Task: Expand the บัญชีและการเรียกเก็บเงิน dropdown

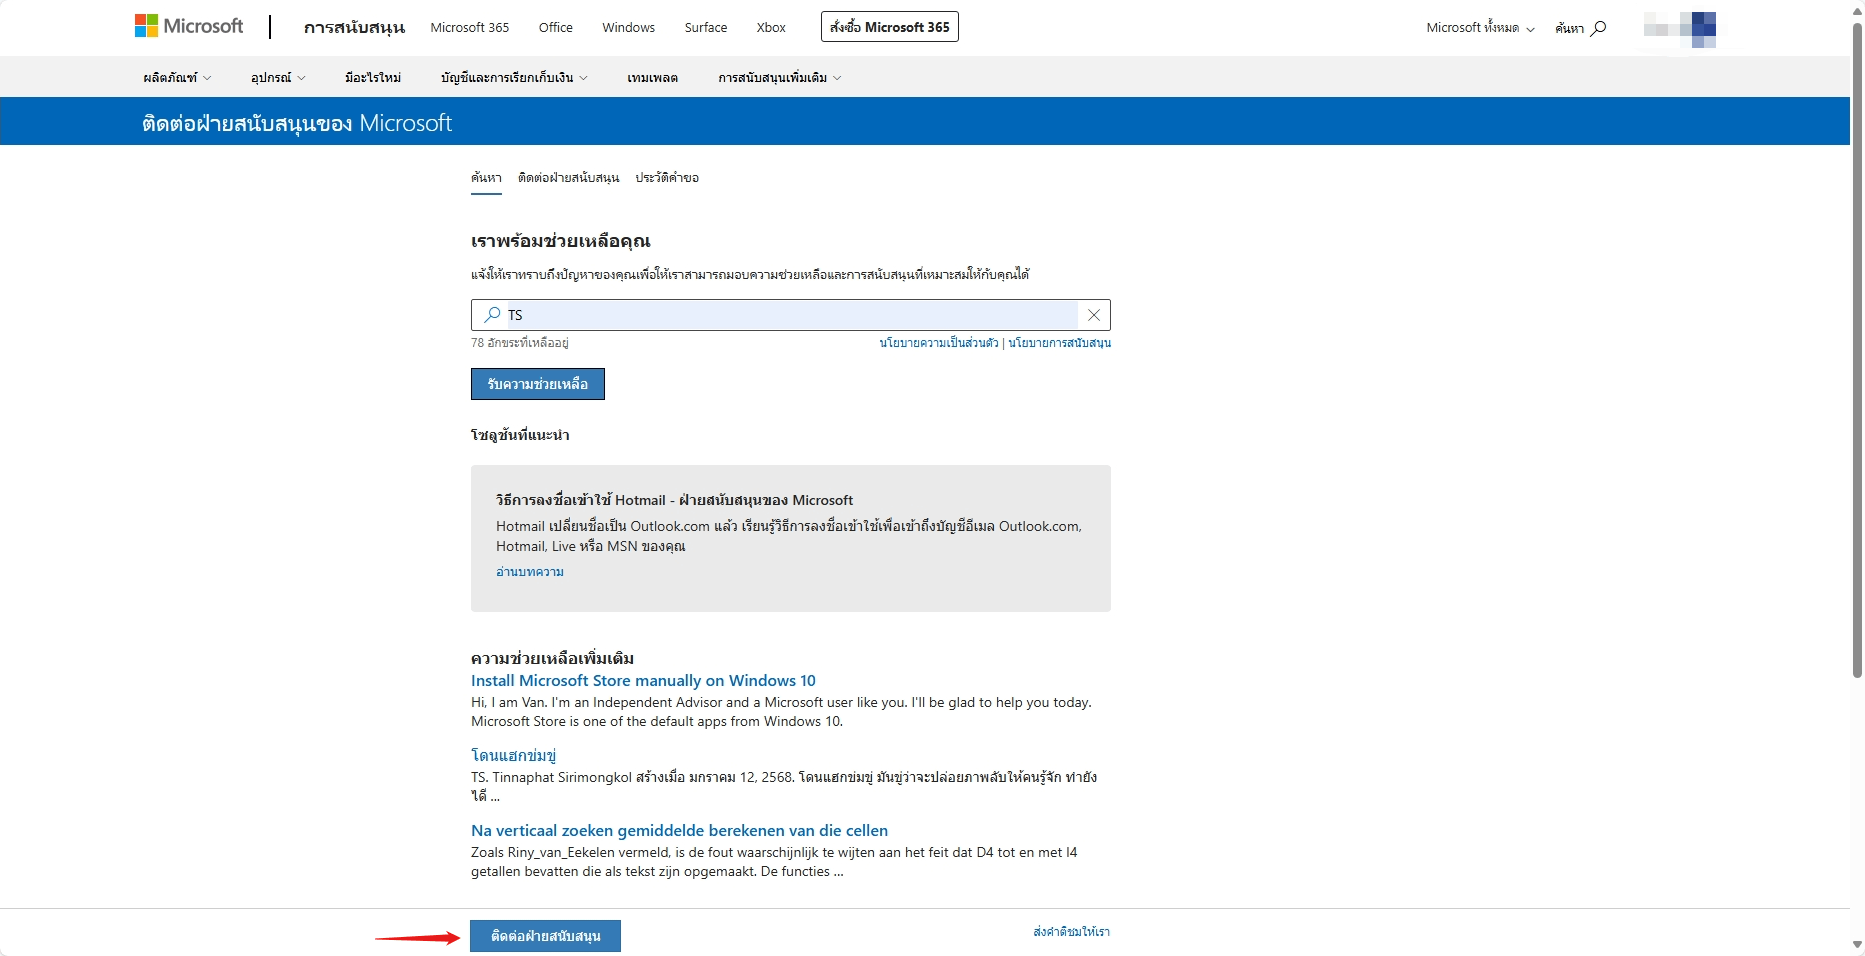Action: point(514,78)
